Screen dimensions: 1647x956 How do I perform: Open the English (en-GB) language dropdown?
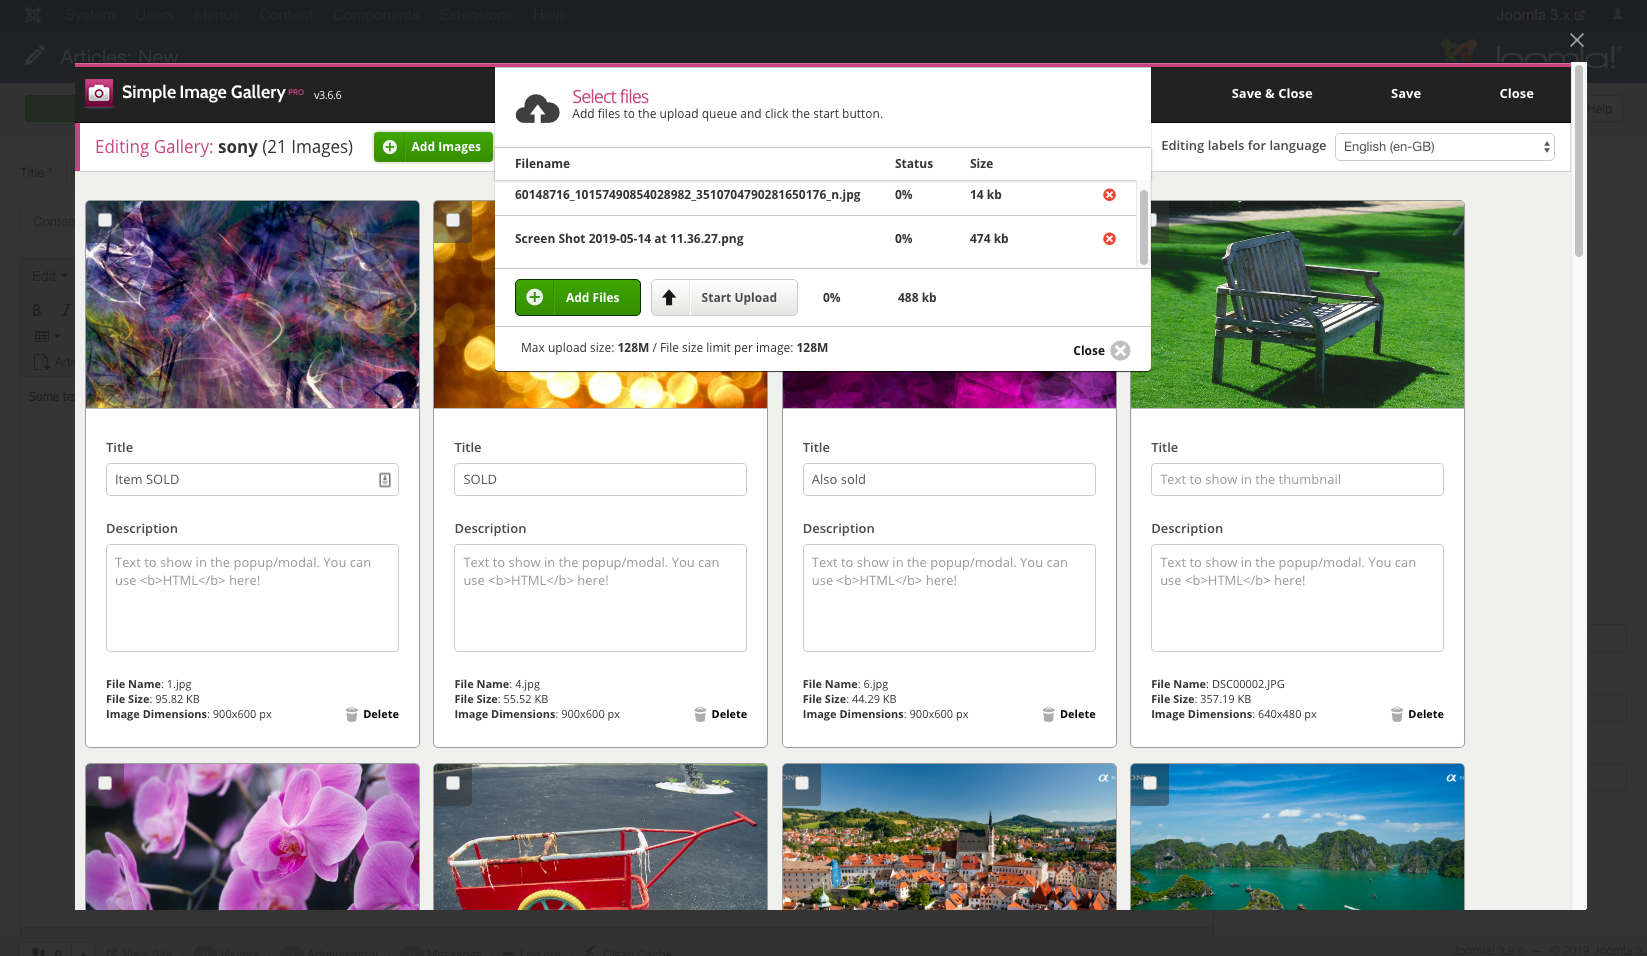(1445, 147)
